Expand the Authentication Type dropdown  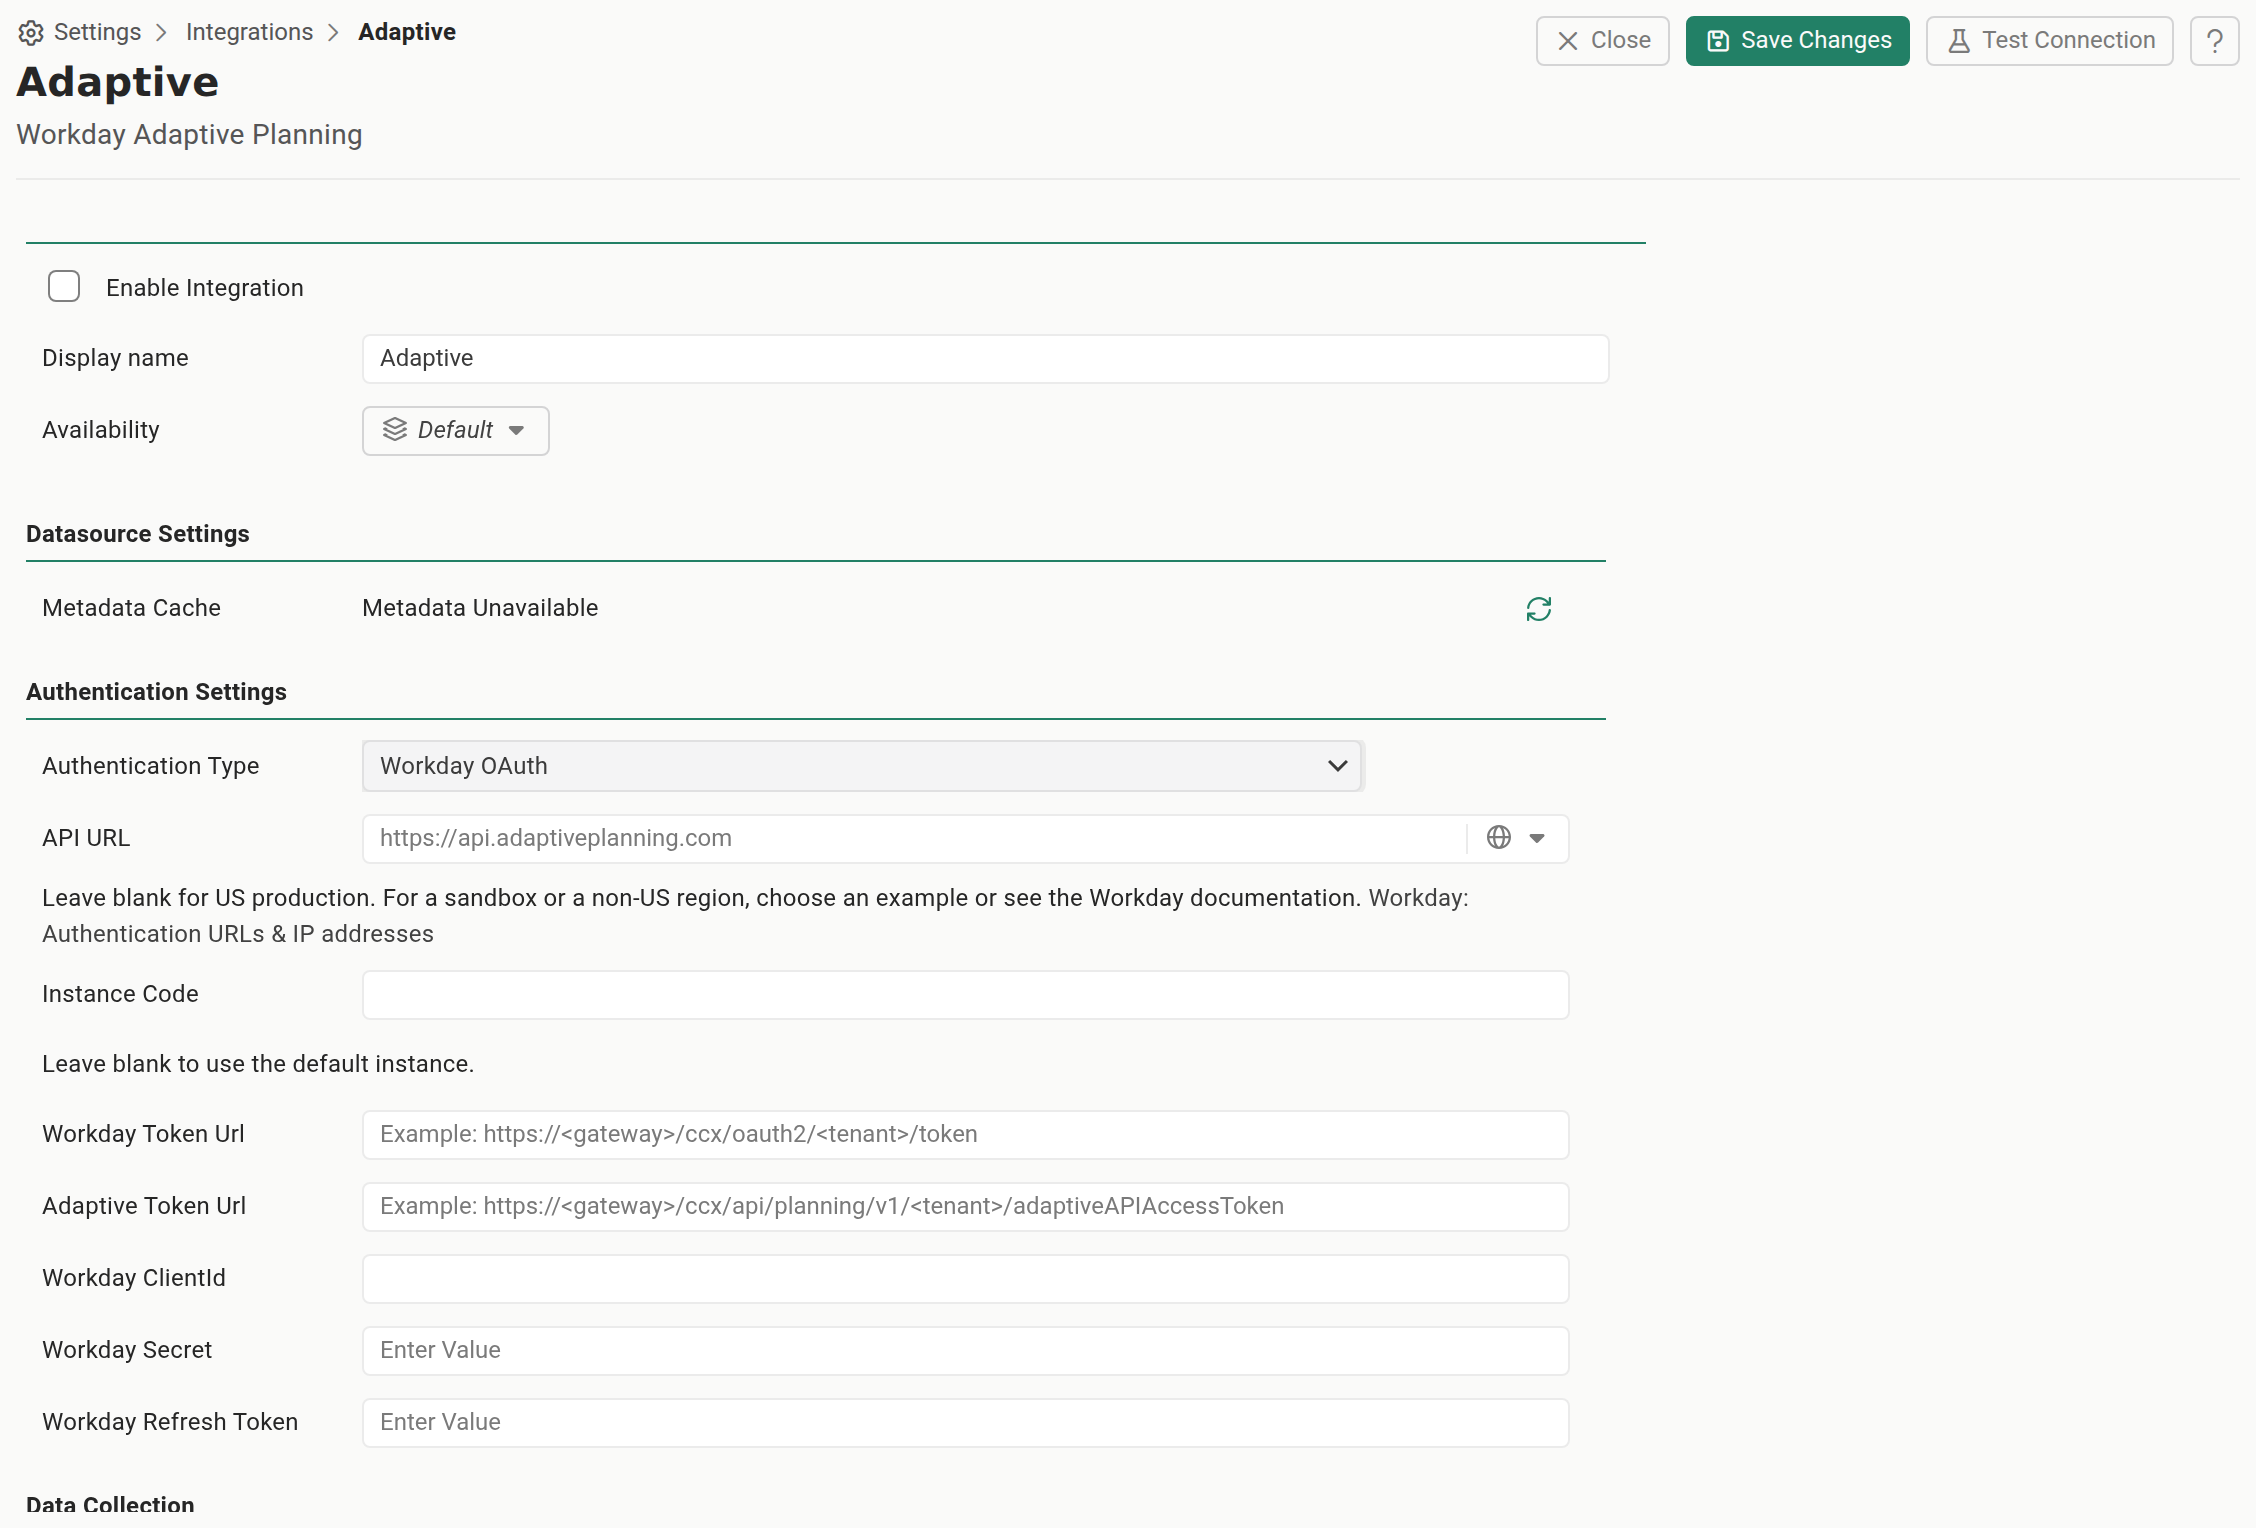862,766
